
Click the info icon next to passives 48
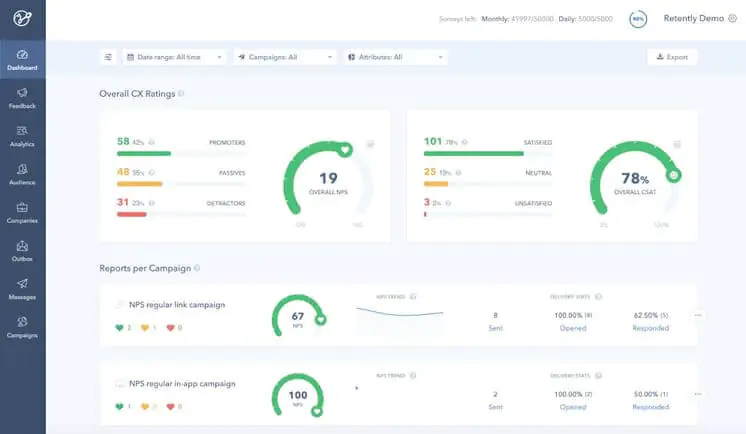152,173
